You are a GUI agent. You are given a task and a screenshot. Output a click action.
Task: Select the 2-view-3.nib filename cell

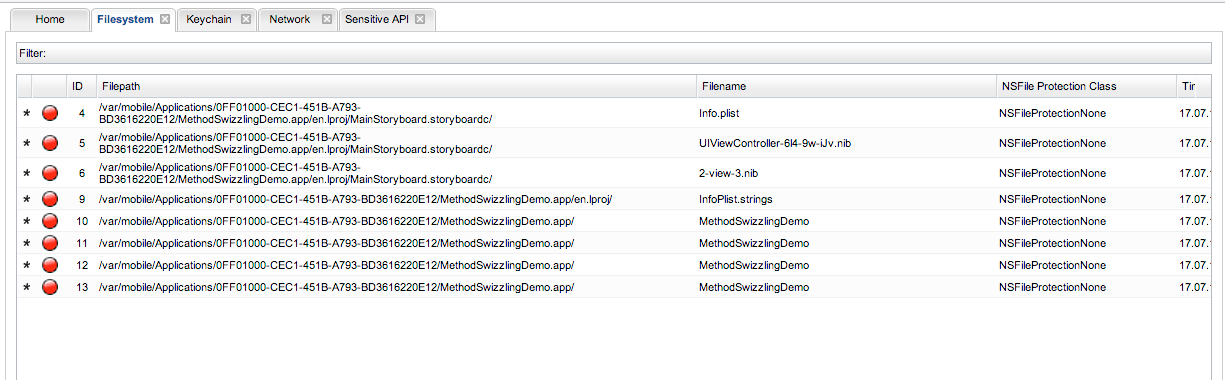(x=730, y=173)
